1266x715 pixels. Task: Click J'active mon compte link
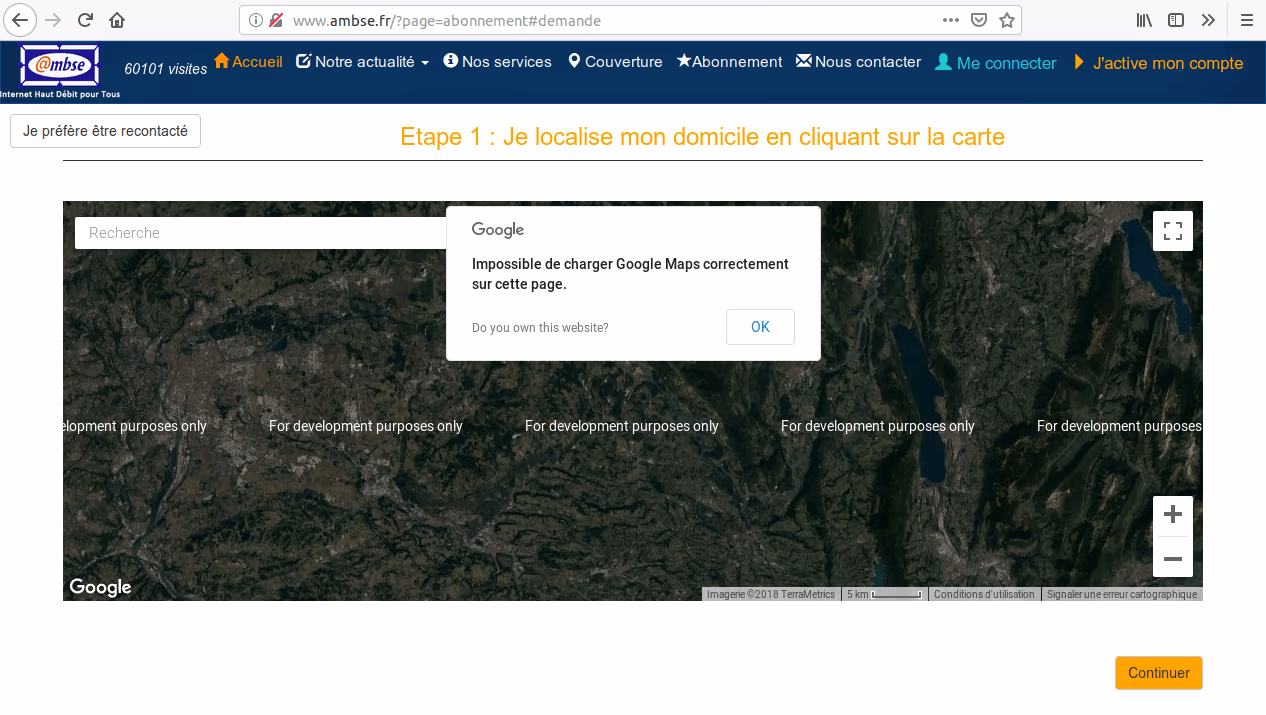(x=1158, y=63)
